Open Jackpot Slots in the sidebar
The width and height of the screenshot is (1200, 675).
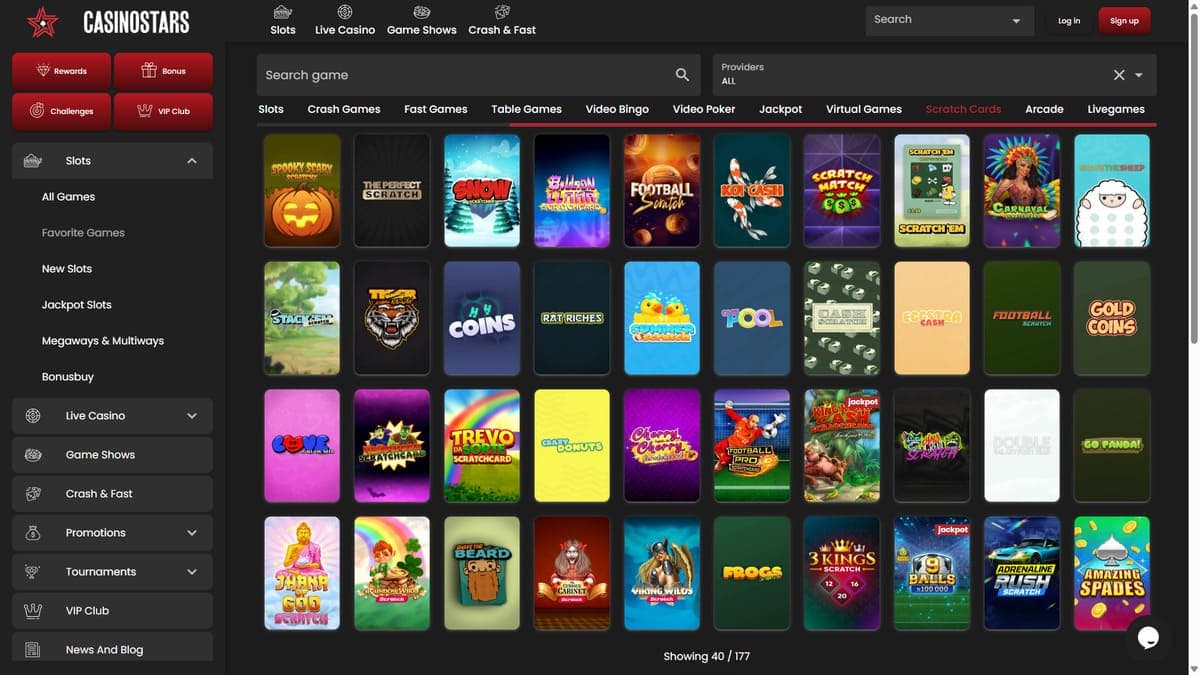(x=77, y=305)
